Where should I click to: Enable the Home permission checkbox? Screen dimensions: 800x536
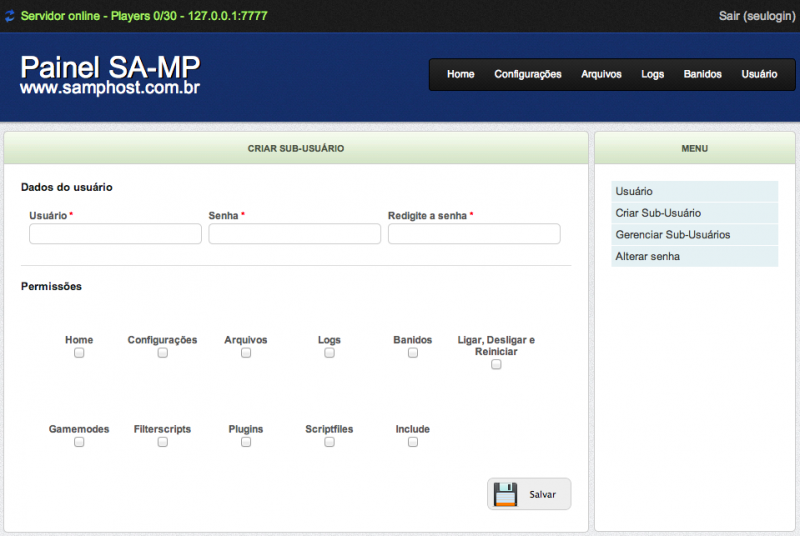[79, 353]
